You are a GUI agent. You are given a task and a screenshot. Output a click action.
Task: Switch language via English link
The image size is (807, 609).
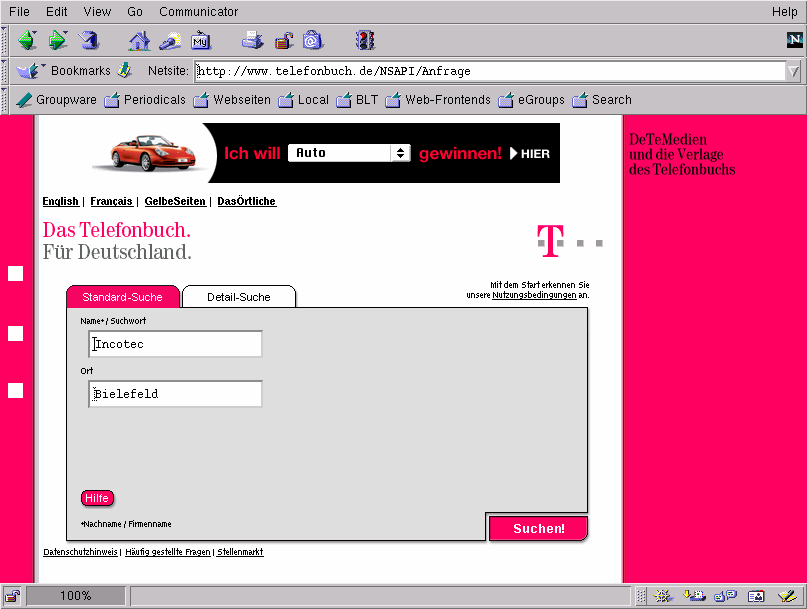click(61, 201)
